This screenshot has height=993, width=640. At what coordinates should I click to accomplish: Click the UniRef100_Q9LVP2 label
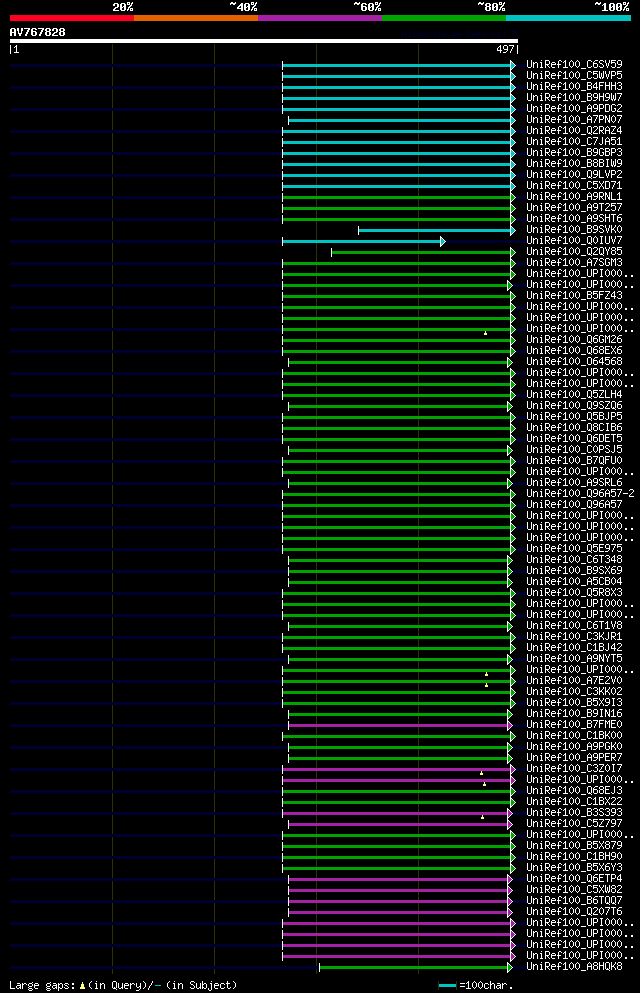pos(574,175)
